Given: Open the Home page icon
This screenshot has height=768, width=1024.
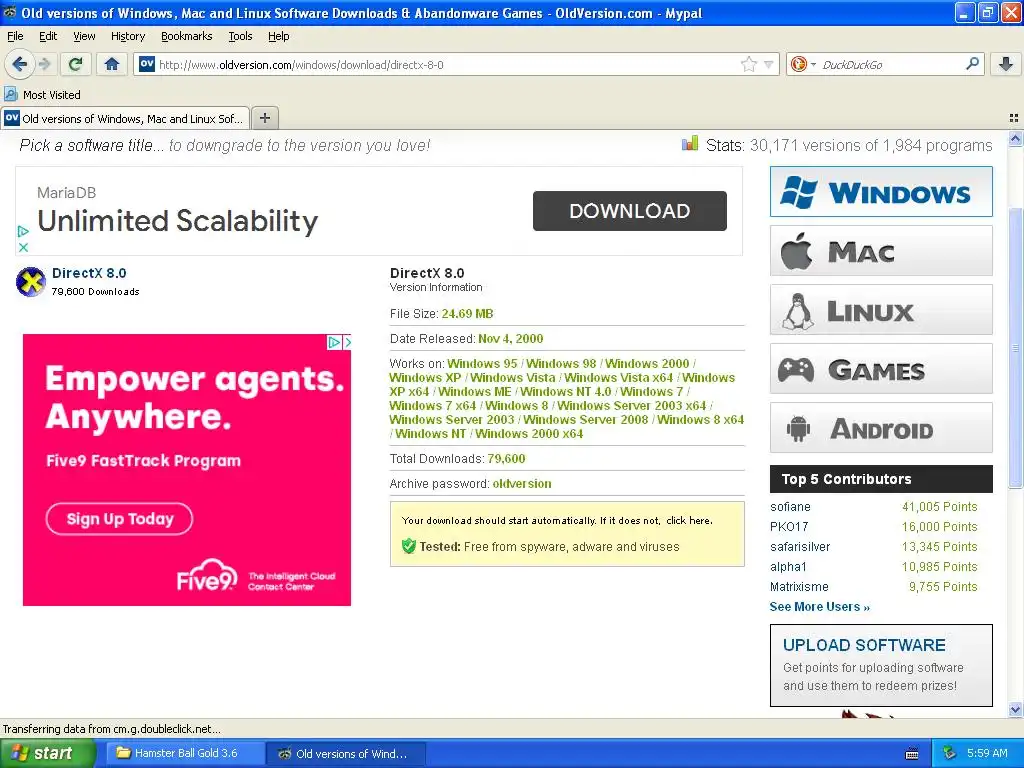Looking at the screenshot, I should [112, 64].
